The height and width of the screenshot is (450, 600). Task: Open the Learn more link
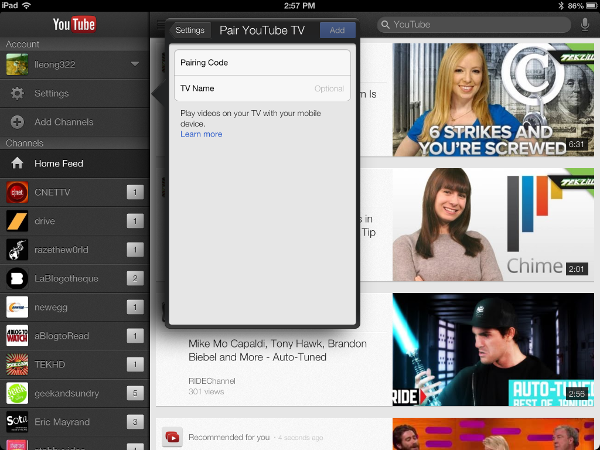(x=201, y=134)
